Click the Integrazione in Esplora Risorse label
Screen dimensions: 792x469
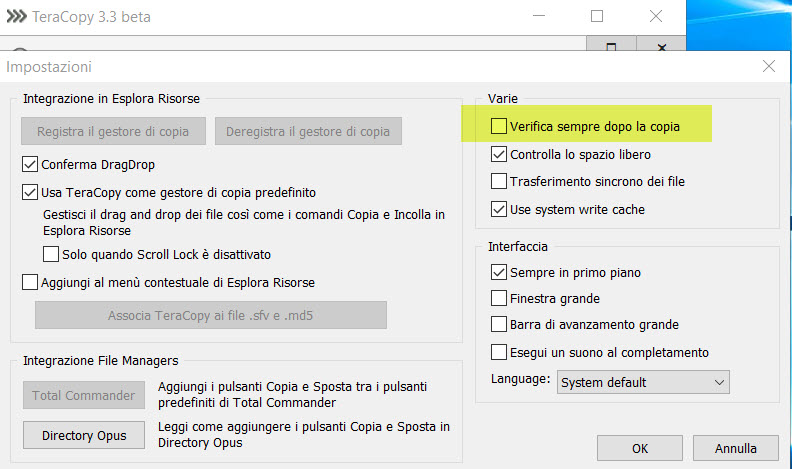(x=111, y=98)
